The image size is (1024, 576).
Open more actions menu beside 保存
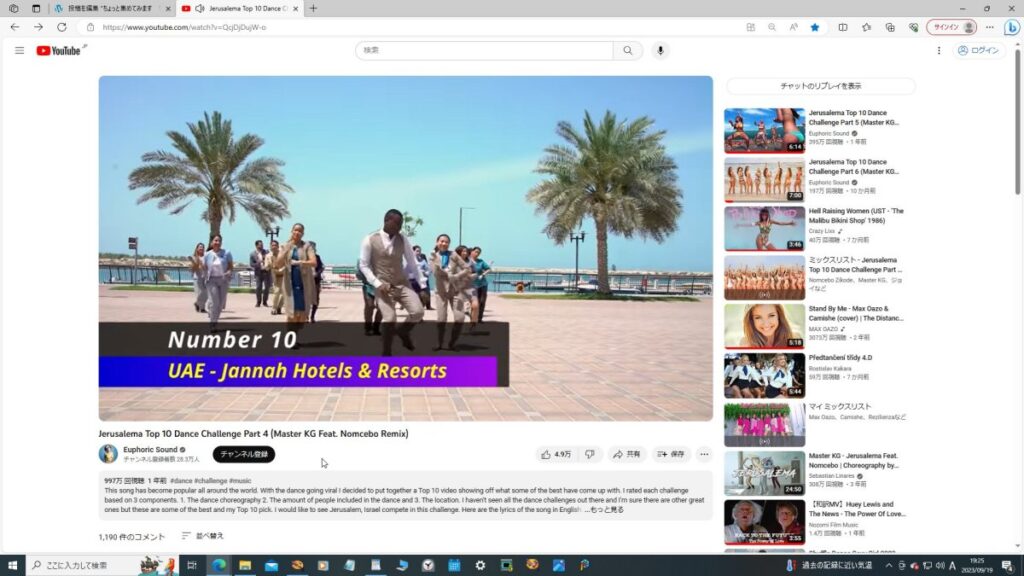pyautogui.click(x=704, y=454)
